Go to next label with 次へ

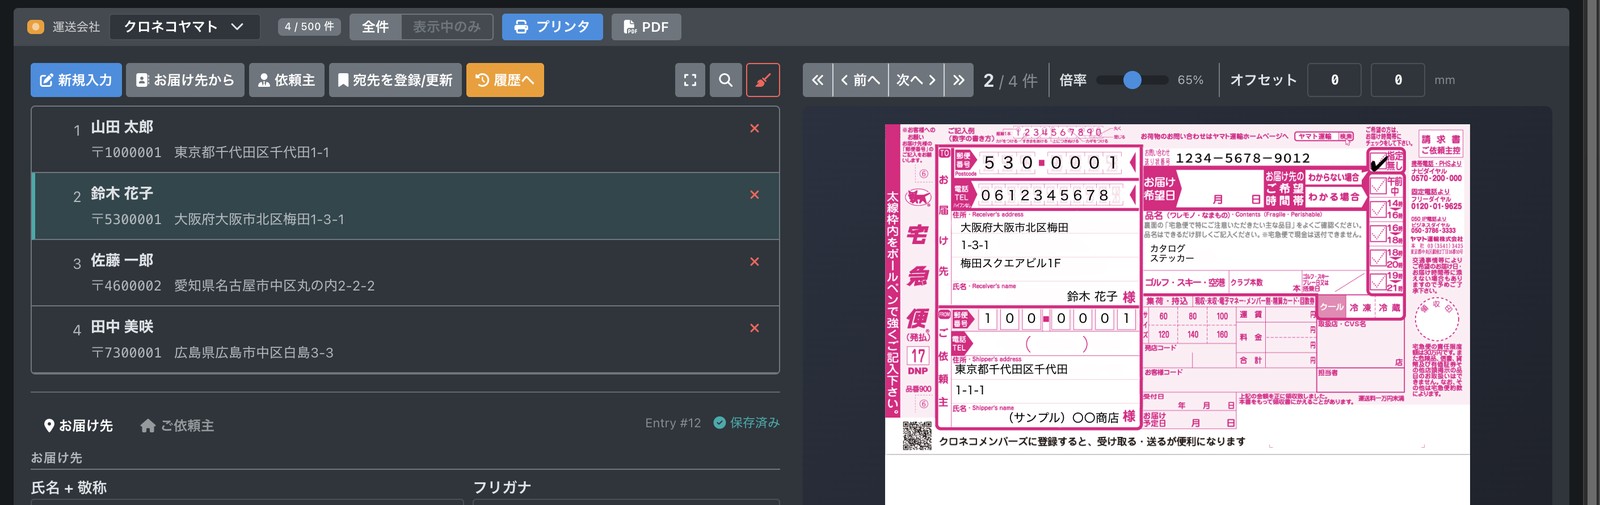pos(916,80)
